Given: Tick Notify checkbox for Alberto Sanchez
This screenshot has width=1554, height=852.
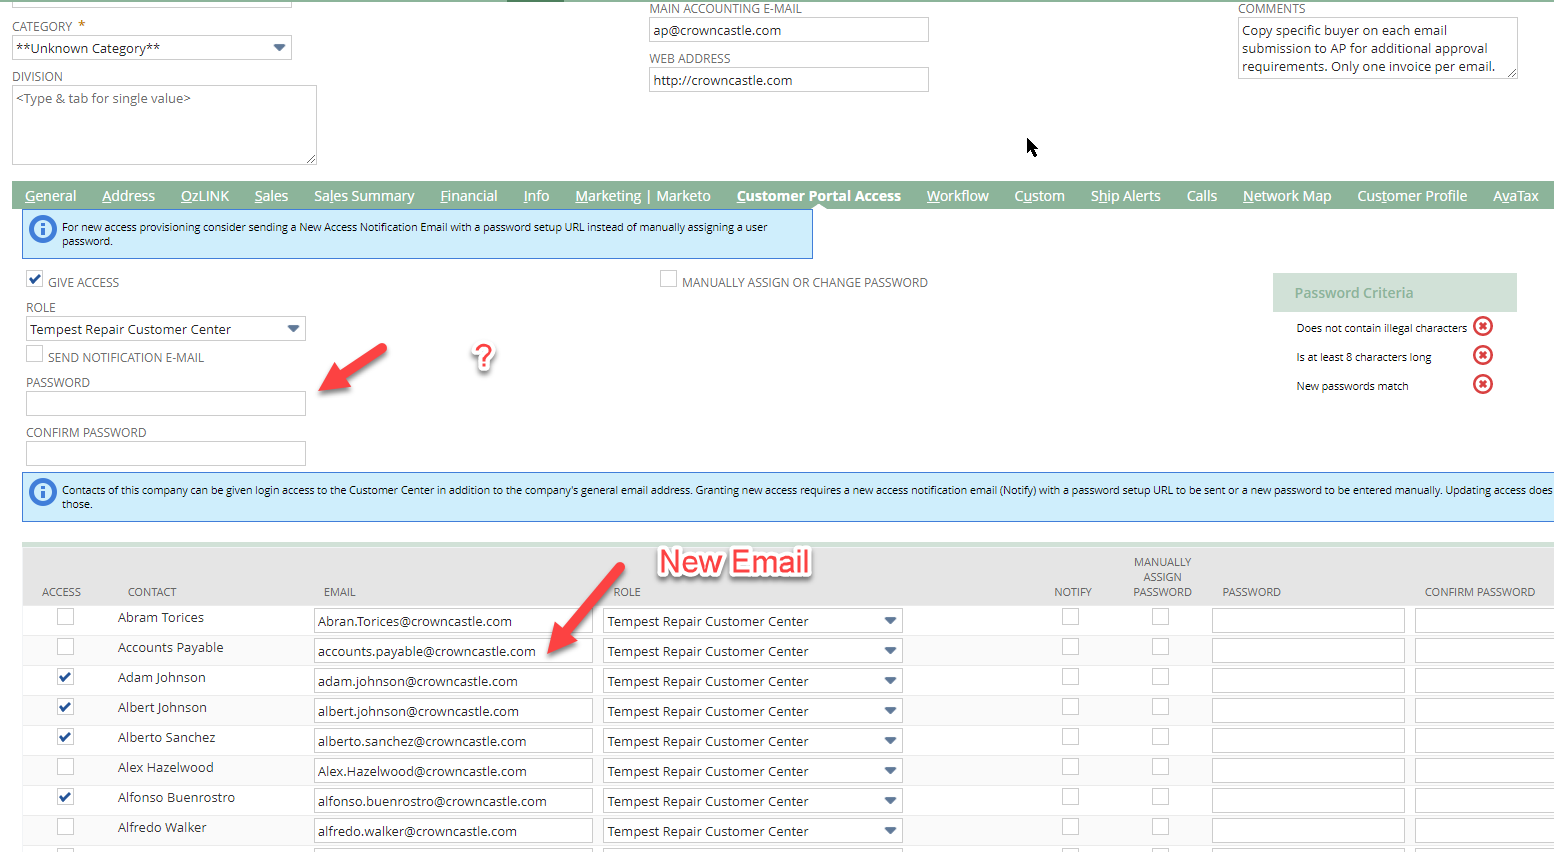Looking at the screenshot, I should click(x=1071, y=737).
